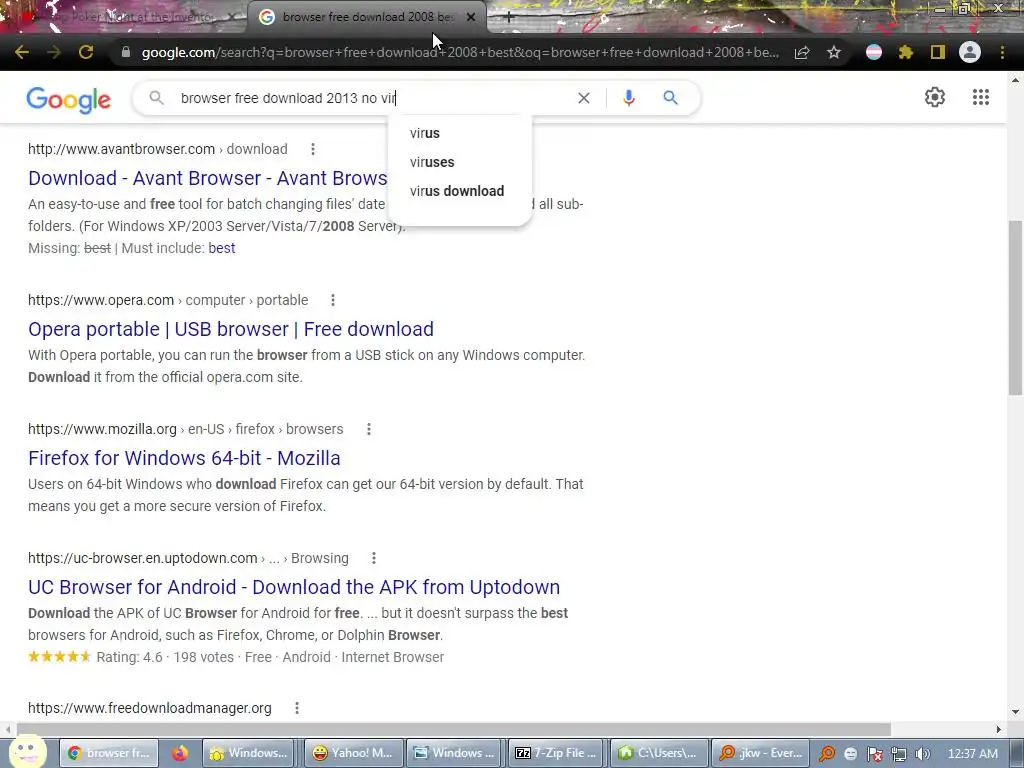Open the network tray icon

(898, 754)
